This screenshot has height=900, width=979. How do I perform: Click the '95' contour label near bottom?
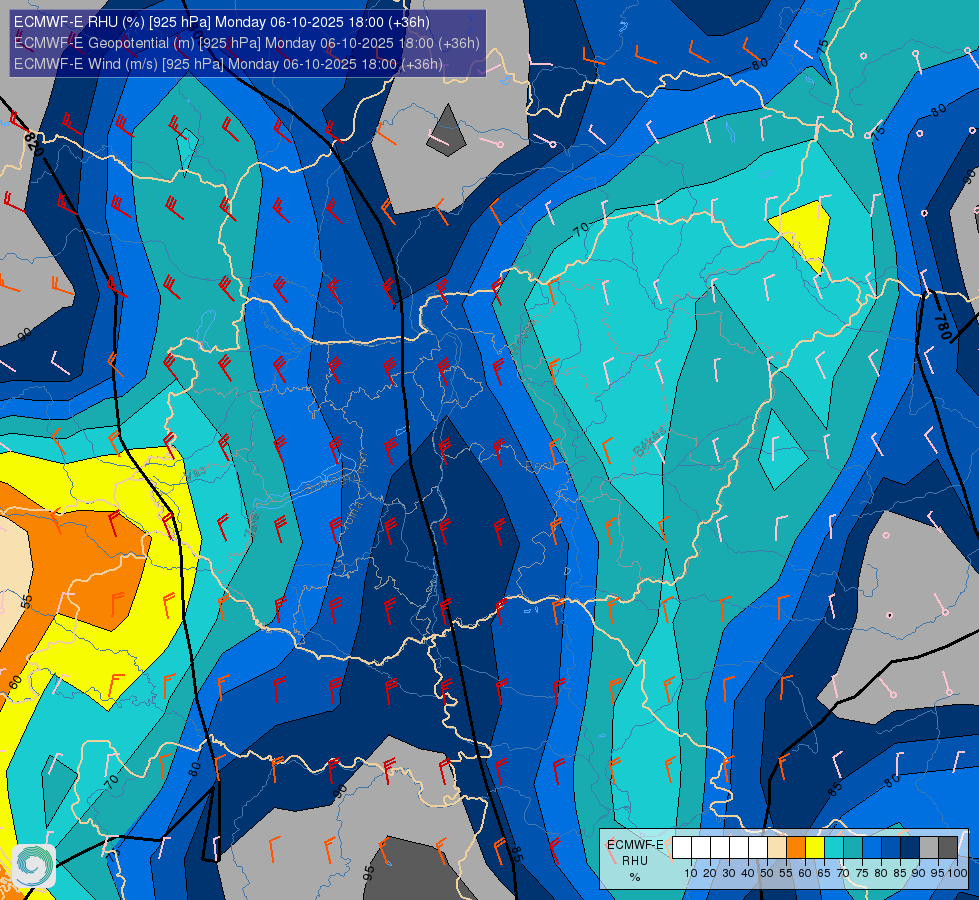coord(369,871)
